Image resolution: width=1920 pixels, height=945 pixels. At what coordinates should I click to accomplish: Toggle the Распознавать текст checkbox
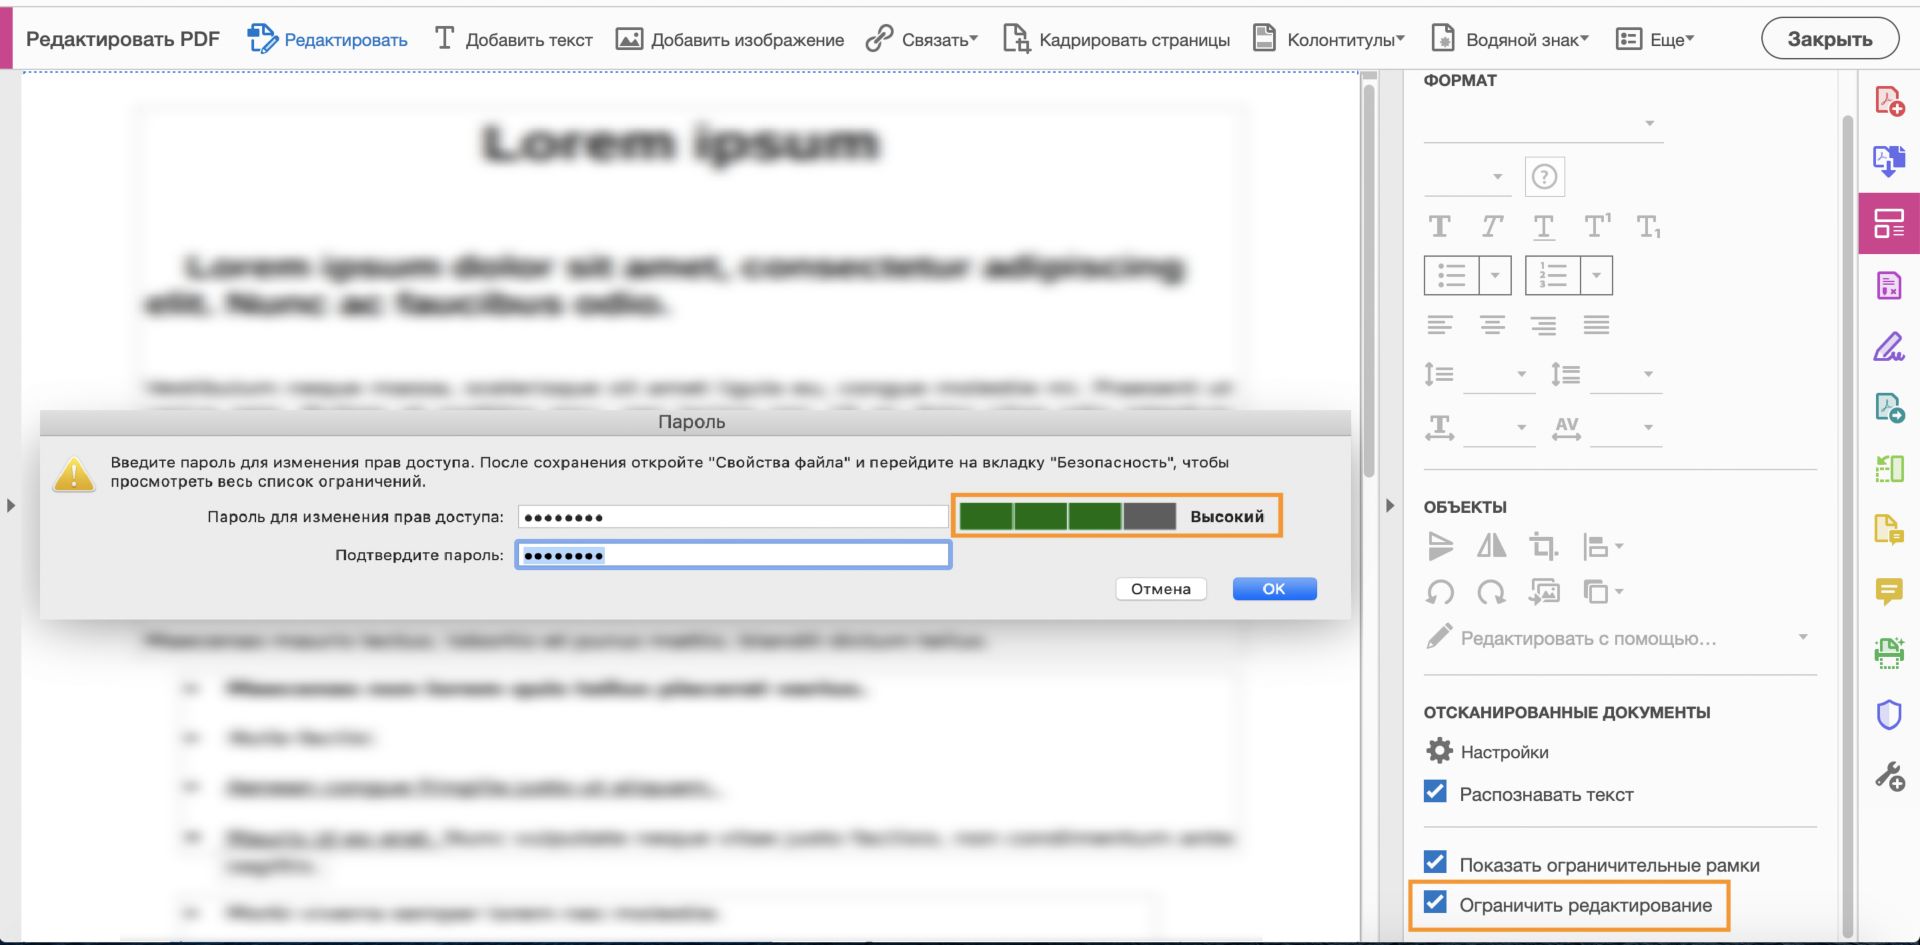coord(1435,792)
